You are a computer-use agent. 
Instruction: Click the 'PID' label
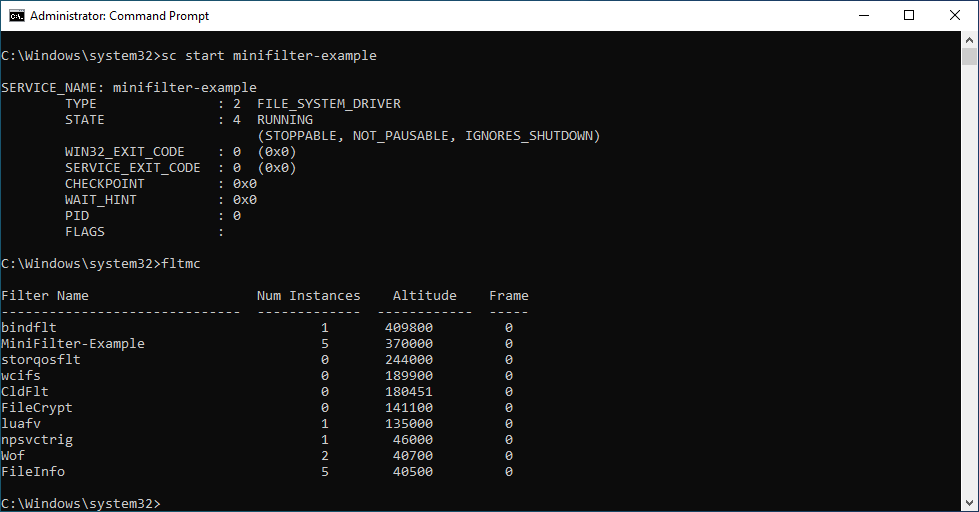point(77,215)
